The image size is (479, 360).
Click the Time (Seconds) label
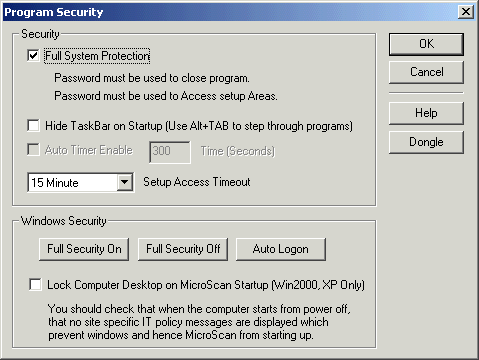pos(238,151)
